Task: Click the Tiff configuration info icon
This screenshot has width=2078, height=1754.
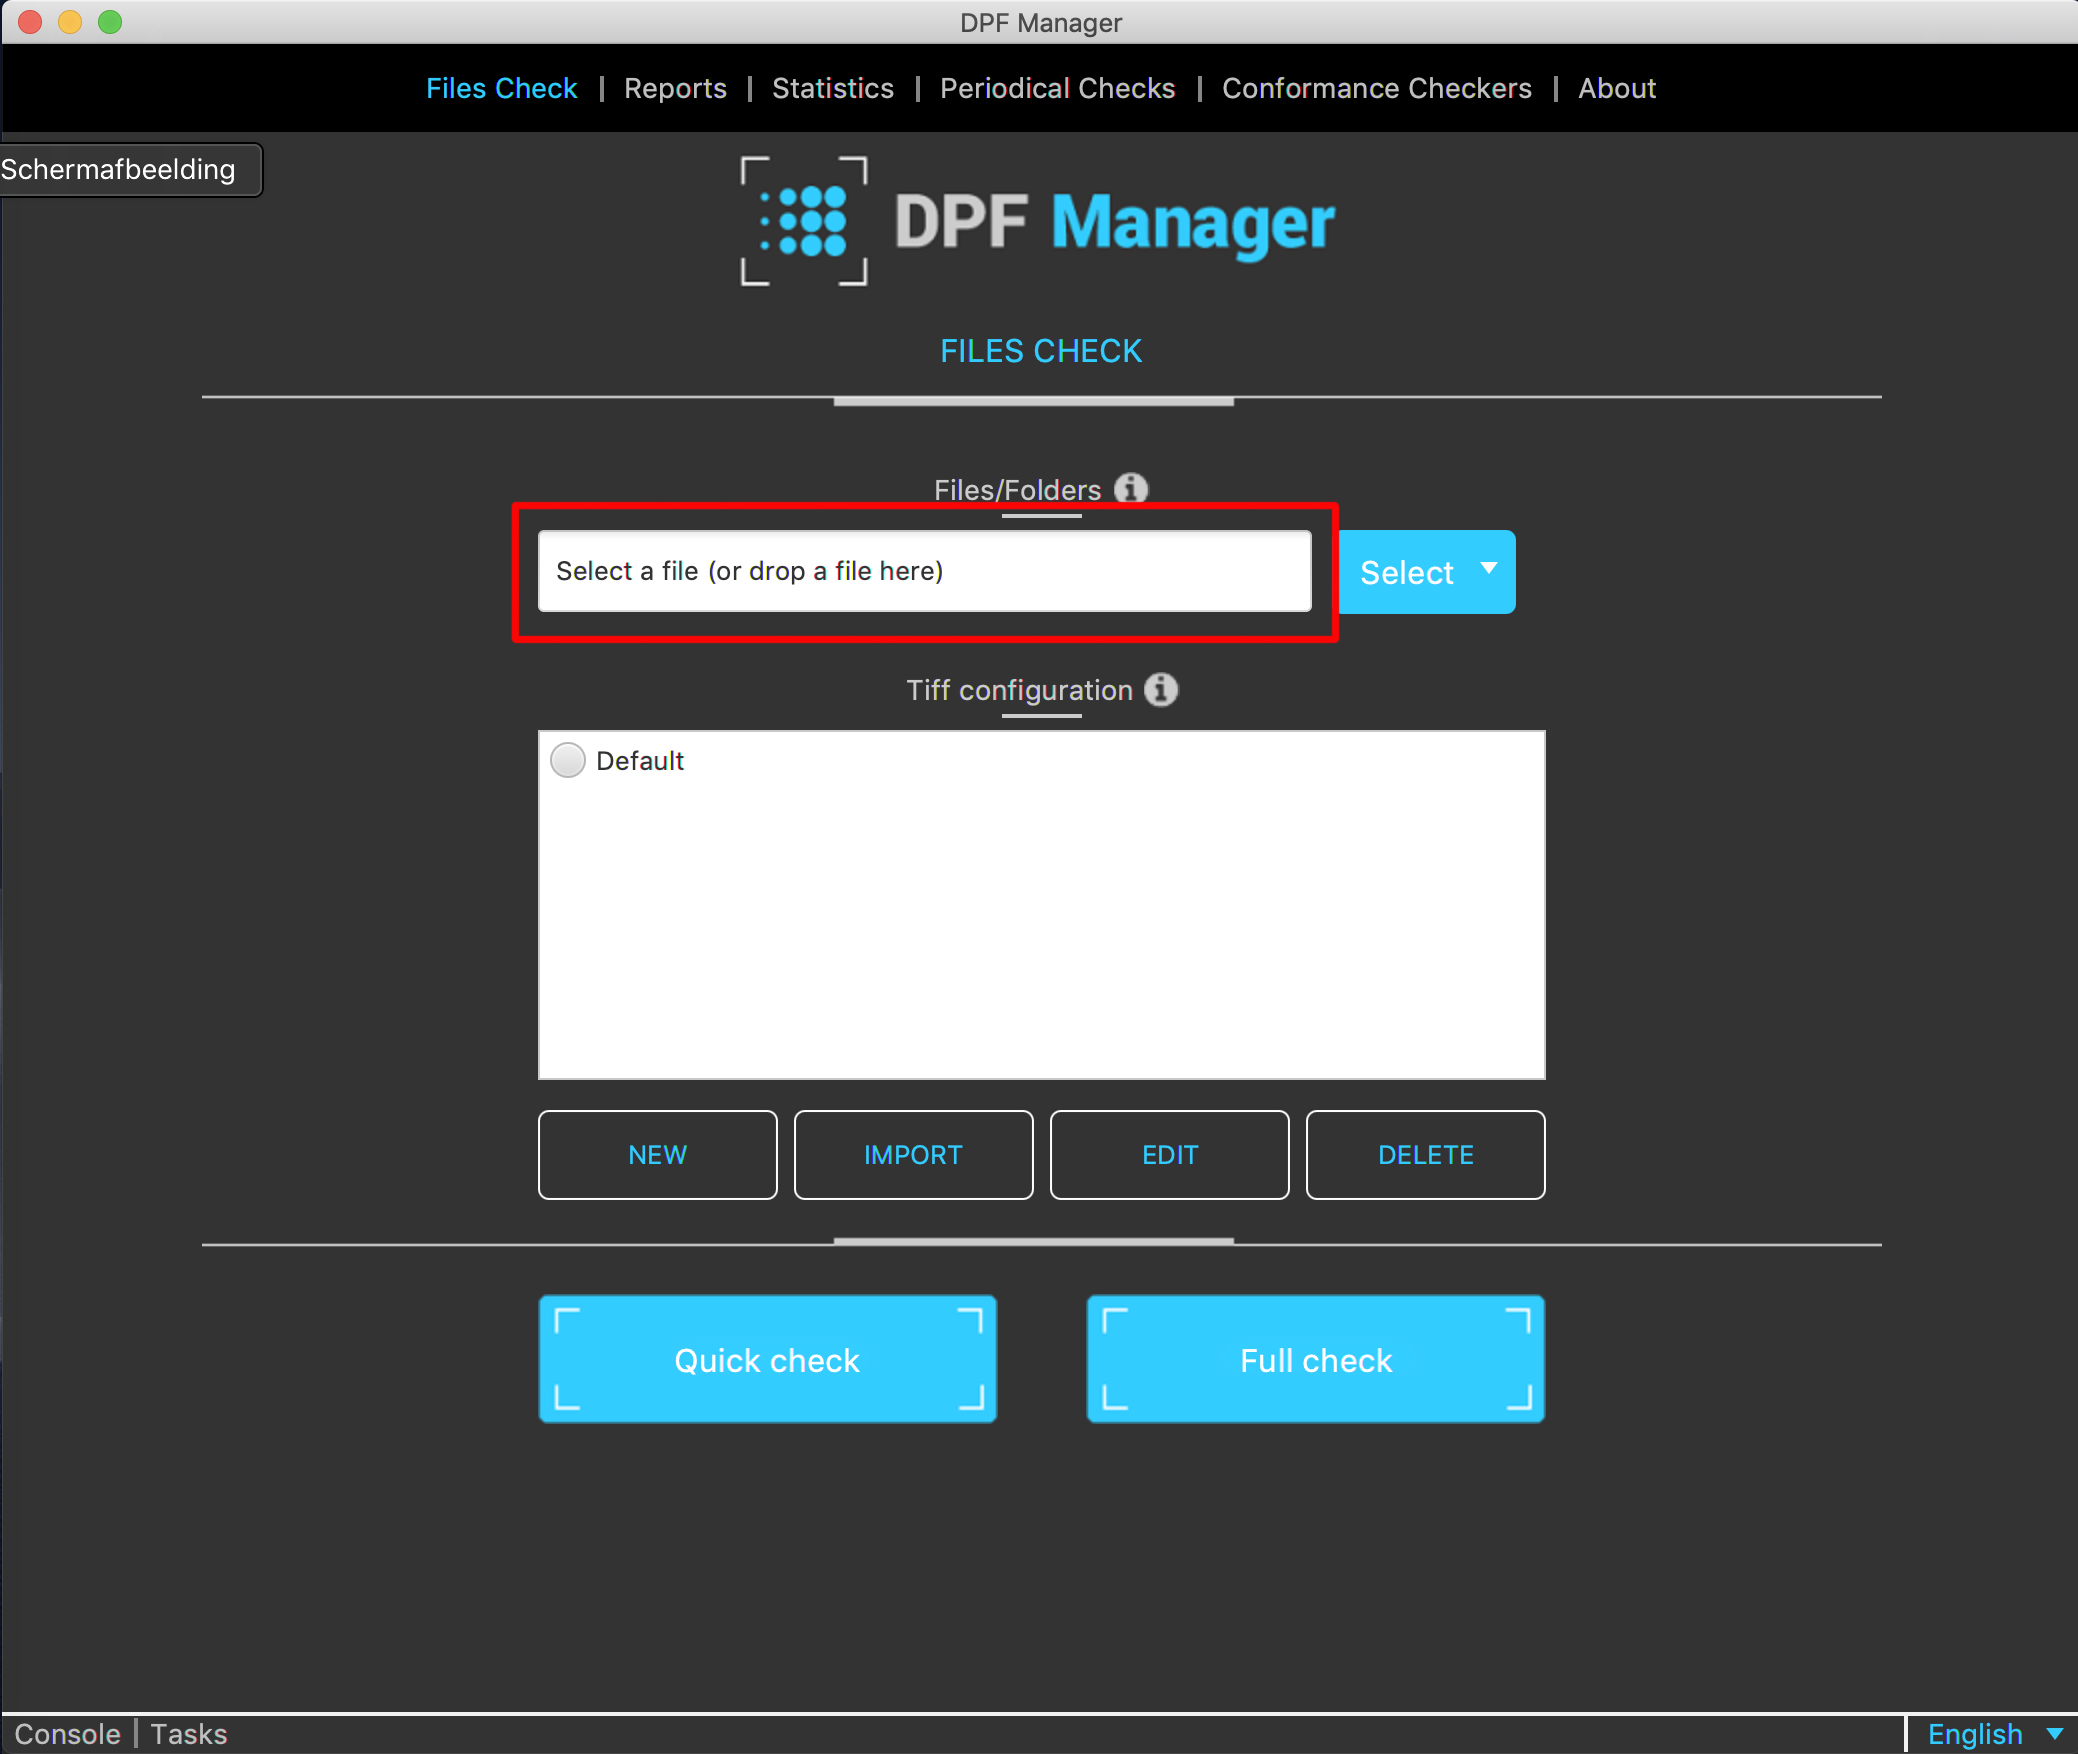Action: tap(1160, 690)
